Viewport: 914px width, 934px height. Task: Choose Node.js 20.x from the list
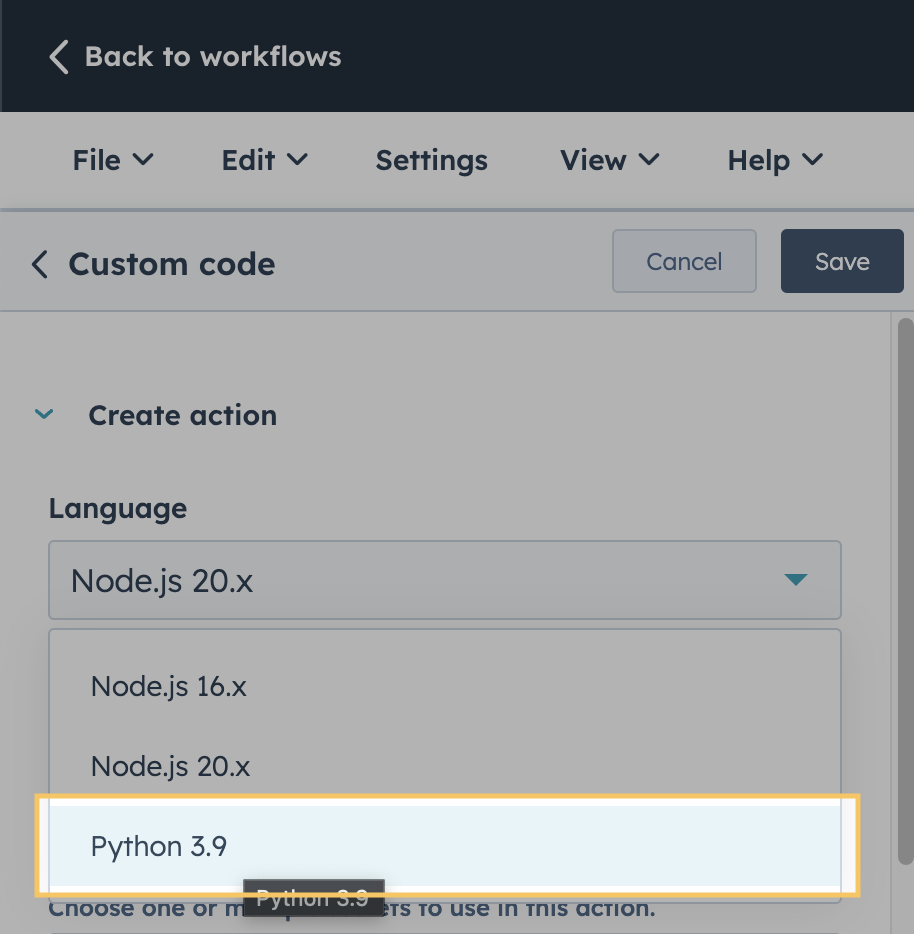[x=444, y=766]
